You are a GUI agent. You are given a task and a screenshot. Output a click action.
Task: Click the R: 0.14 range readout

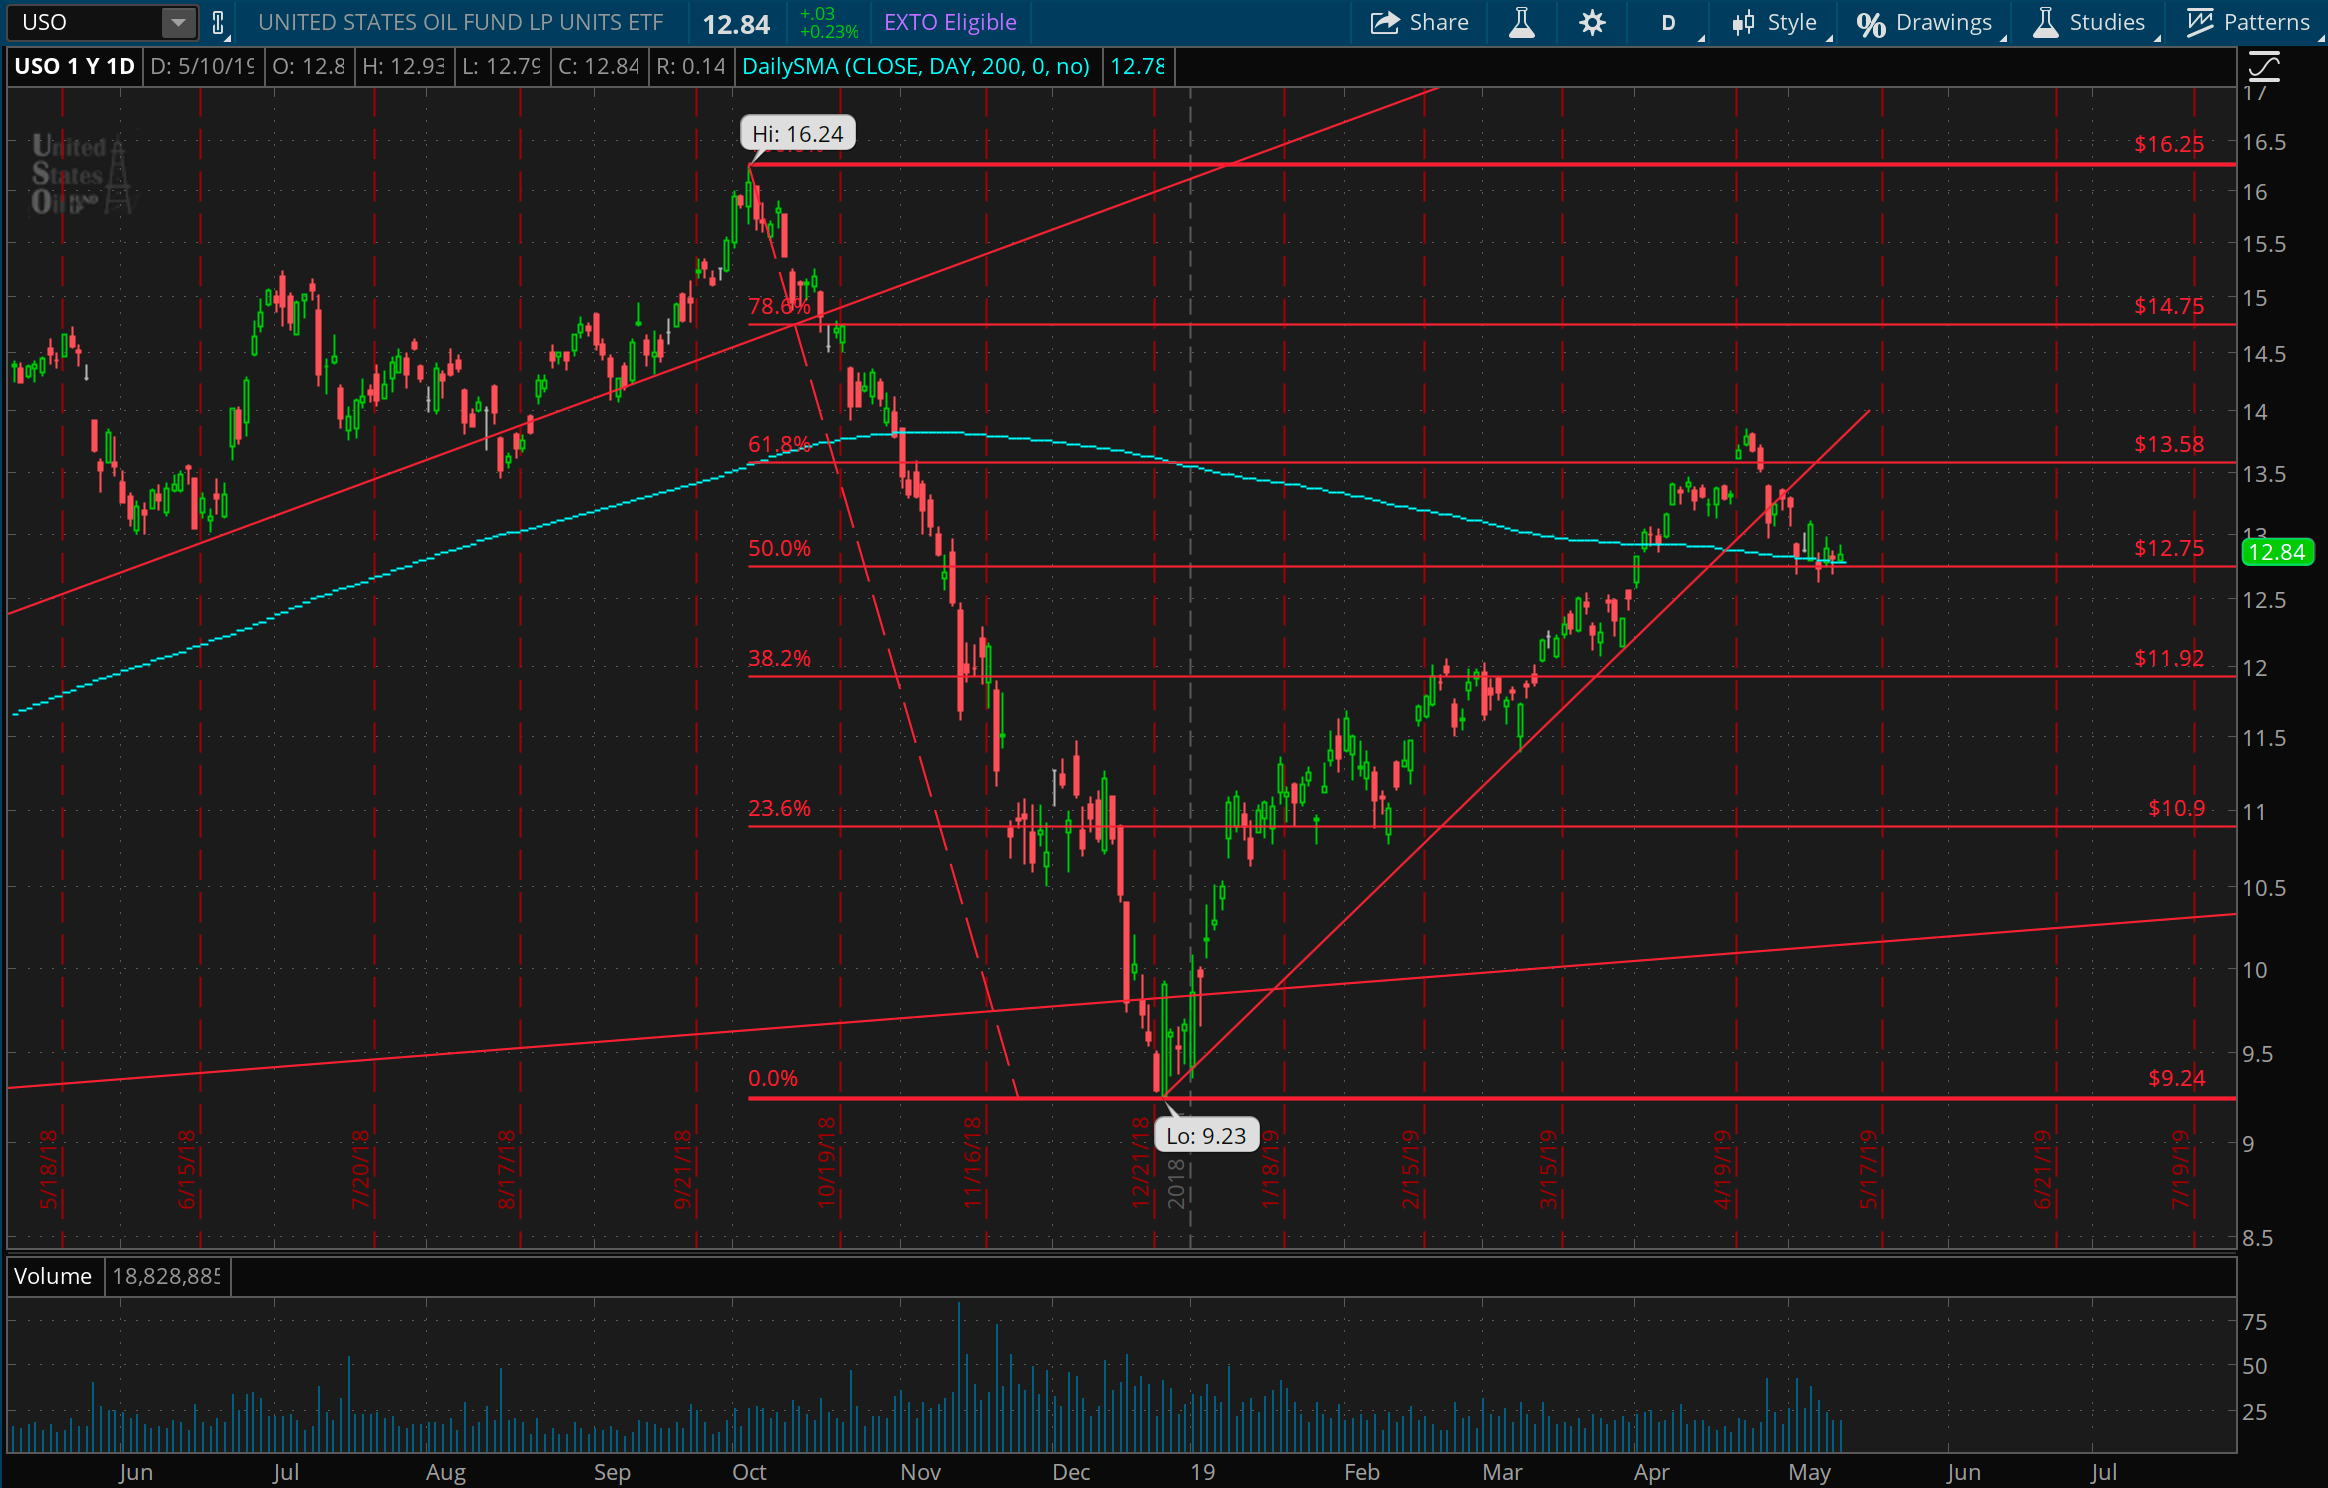pyautogui.click(x=690, y=67)
